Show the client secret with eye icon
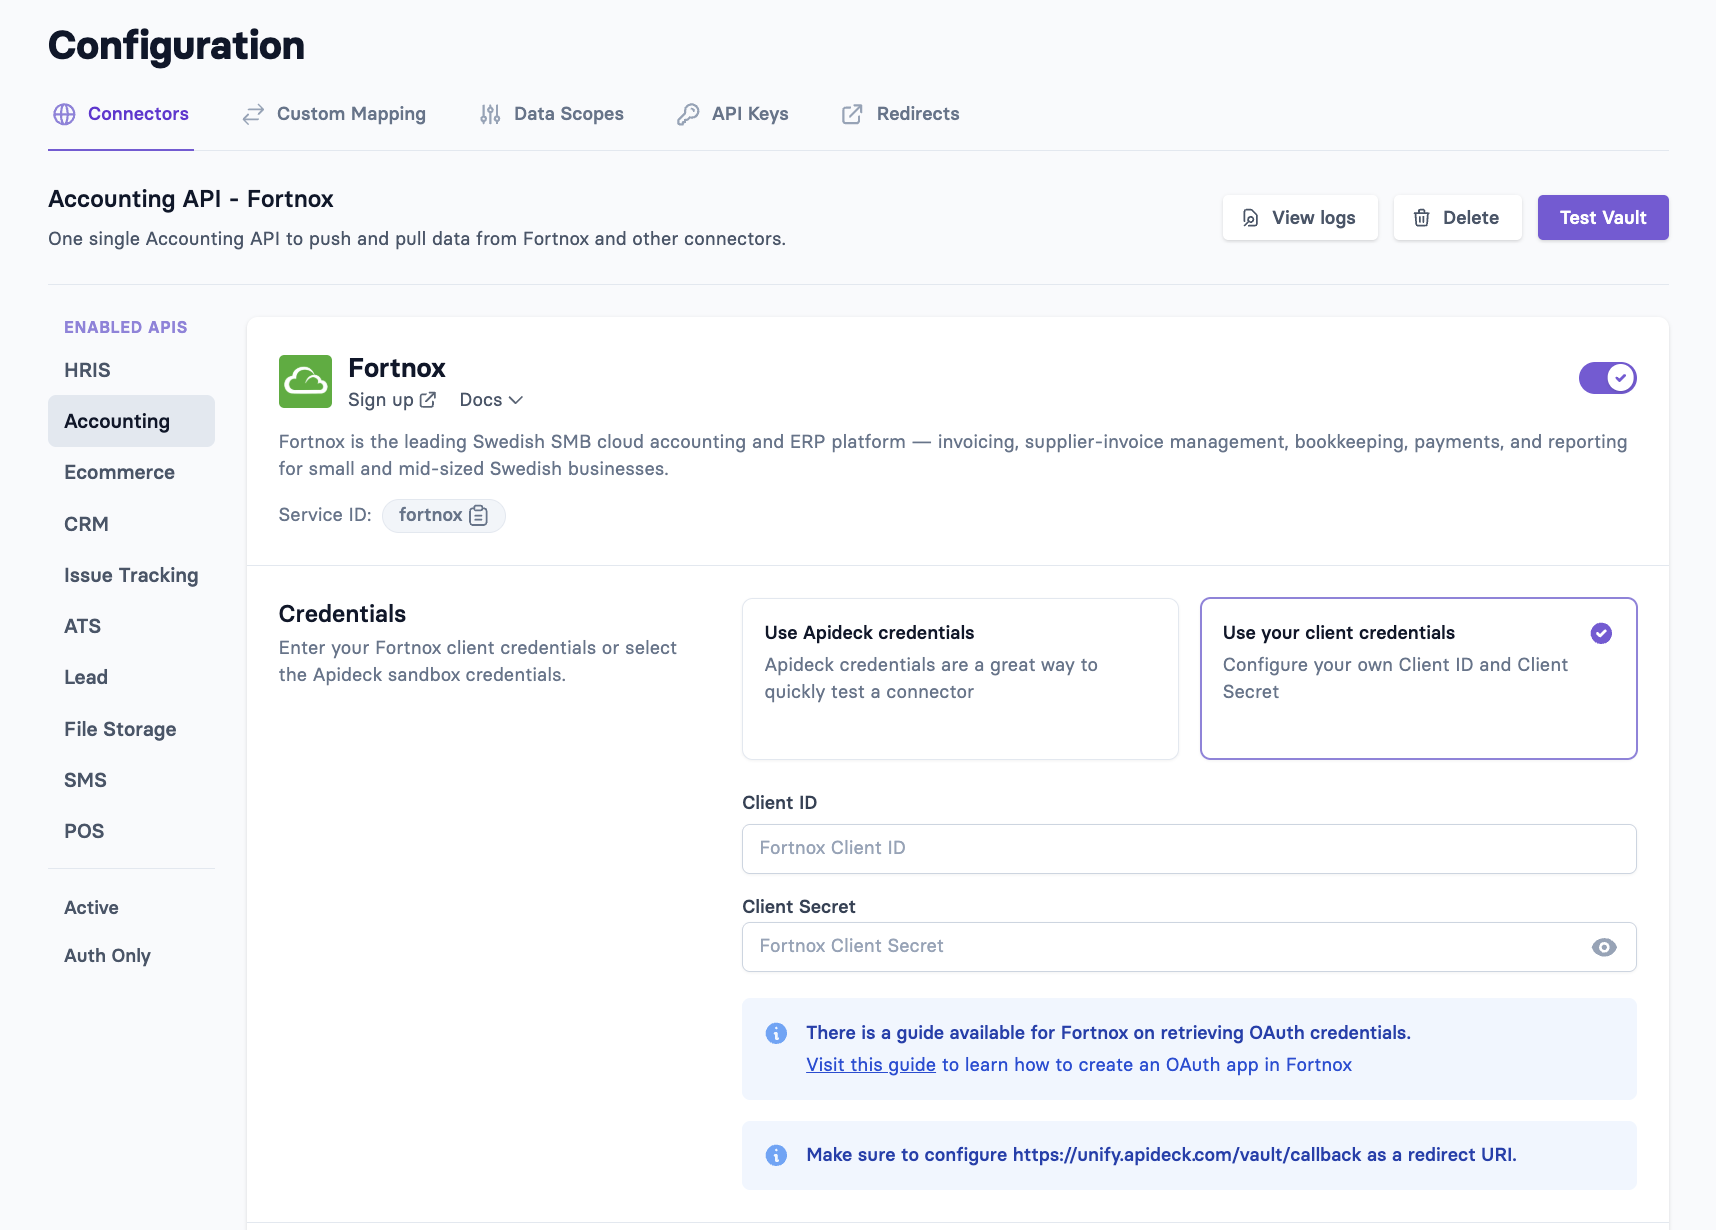Image resolution: width=1716 pixels, height=1230 pixels. coord(1604,947)
